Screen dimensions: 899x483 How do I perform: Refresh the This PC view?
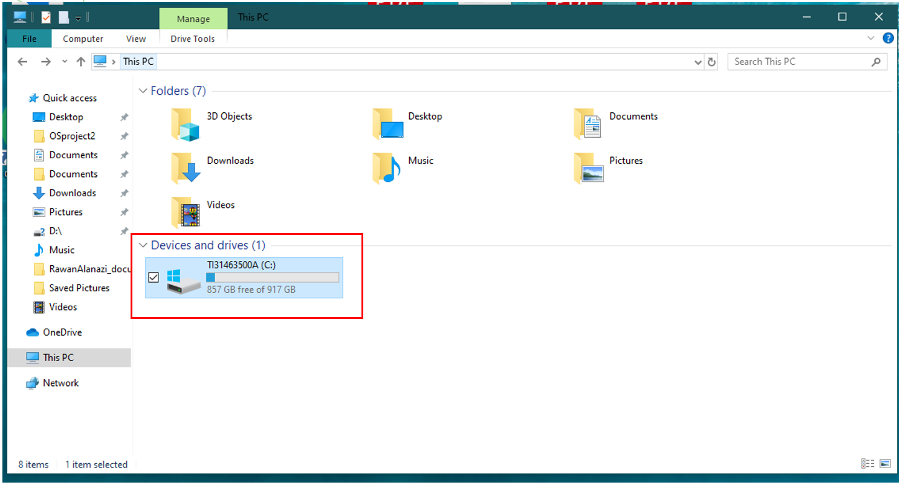pos(712,62)
